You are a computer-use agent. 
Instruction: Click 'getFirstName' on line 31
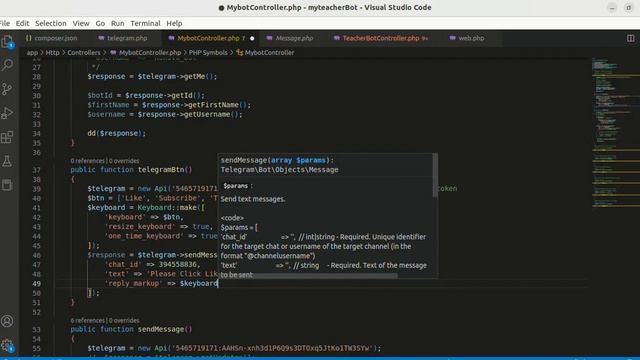[x=213, y=105]
